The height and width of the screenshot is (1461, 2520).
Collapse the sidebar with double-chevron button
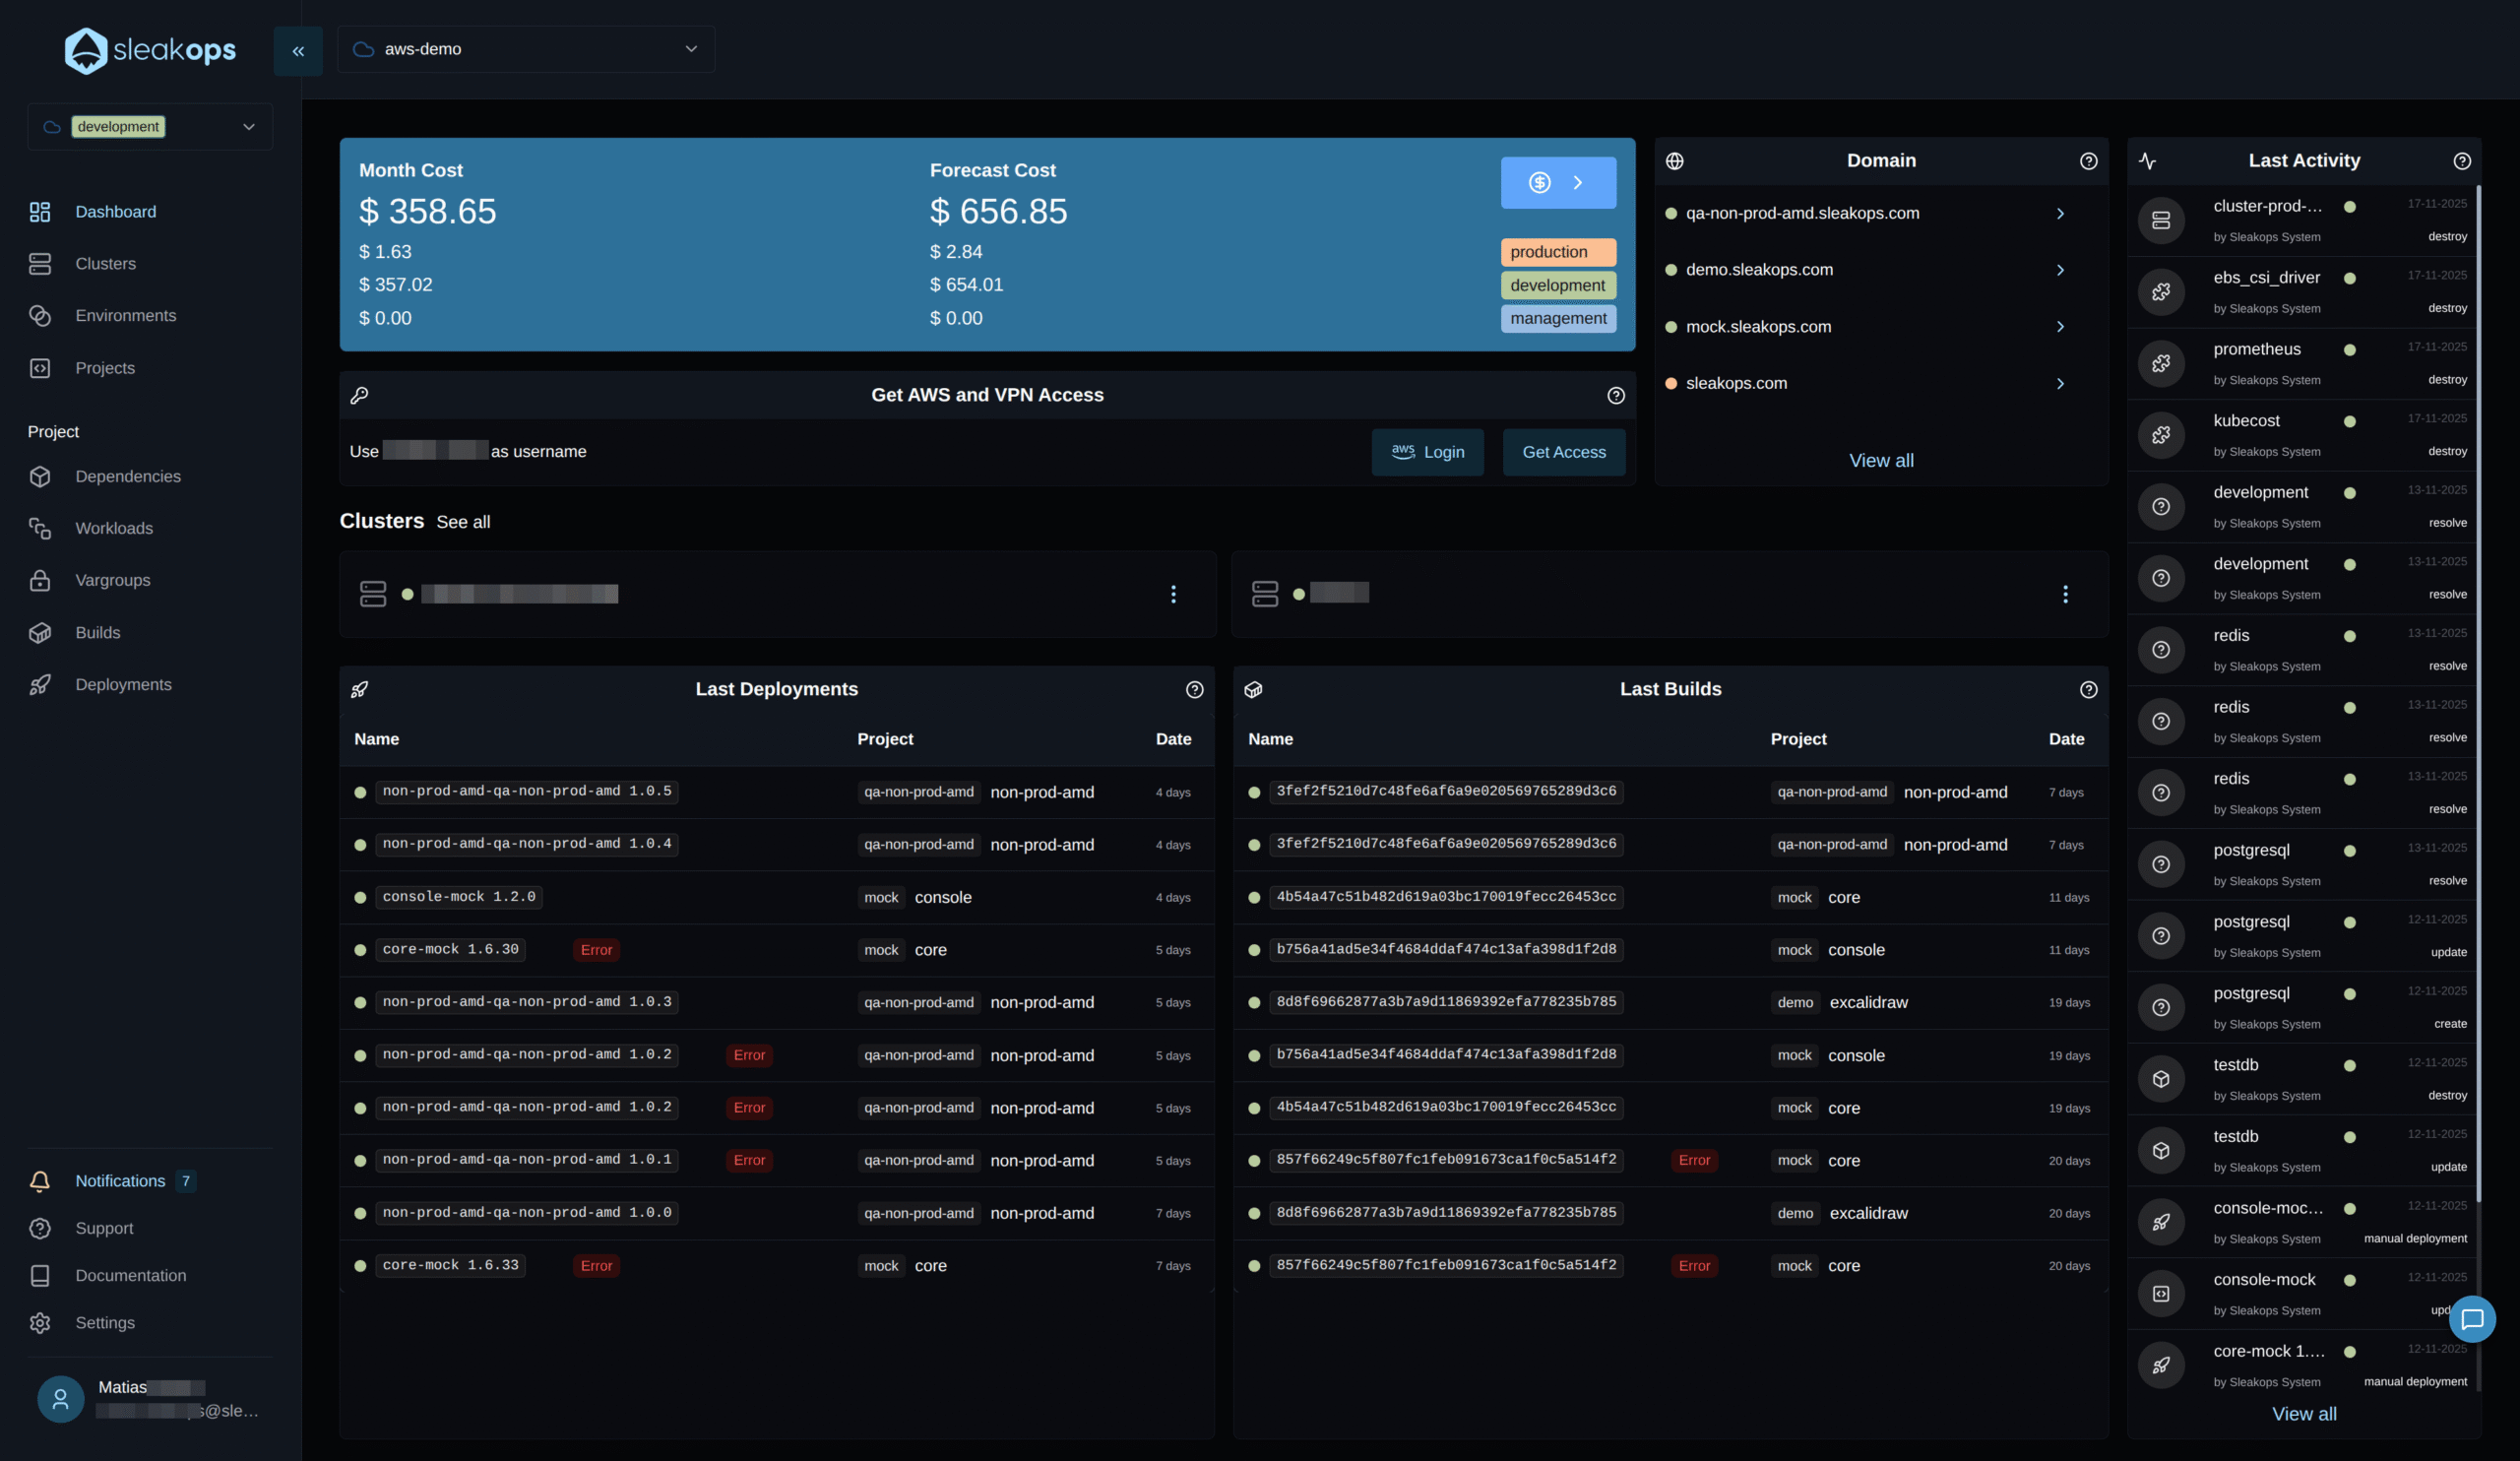point(298,51)
